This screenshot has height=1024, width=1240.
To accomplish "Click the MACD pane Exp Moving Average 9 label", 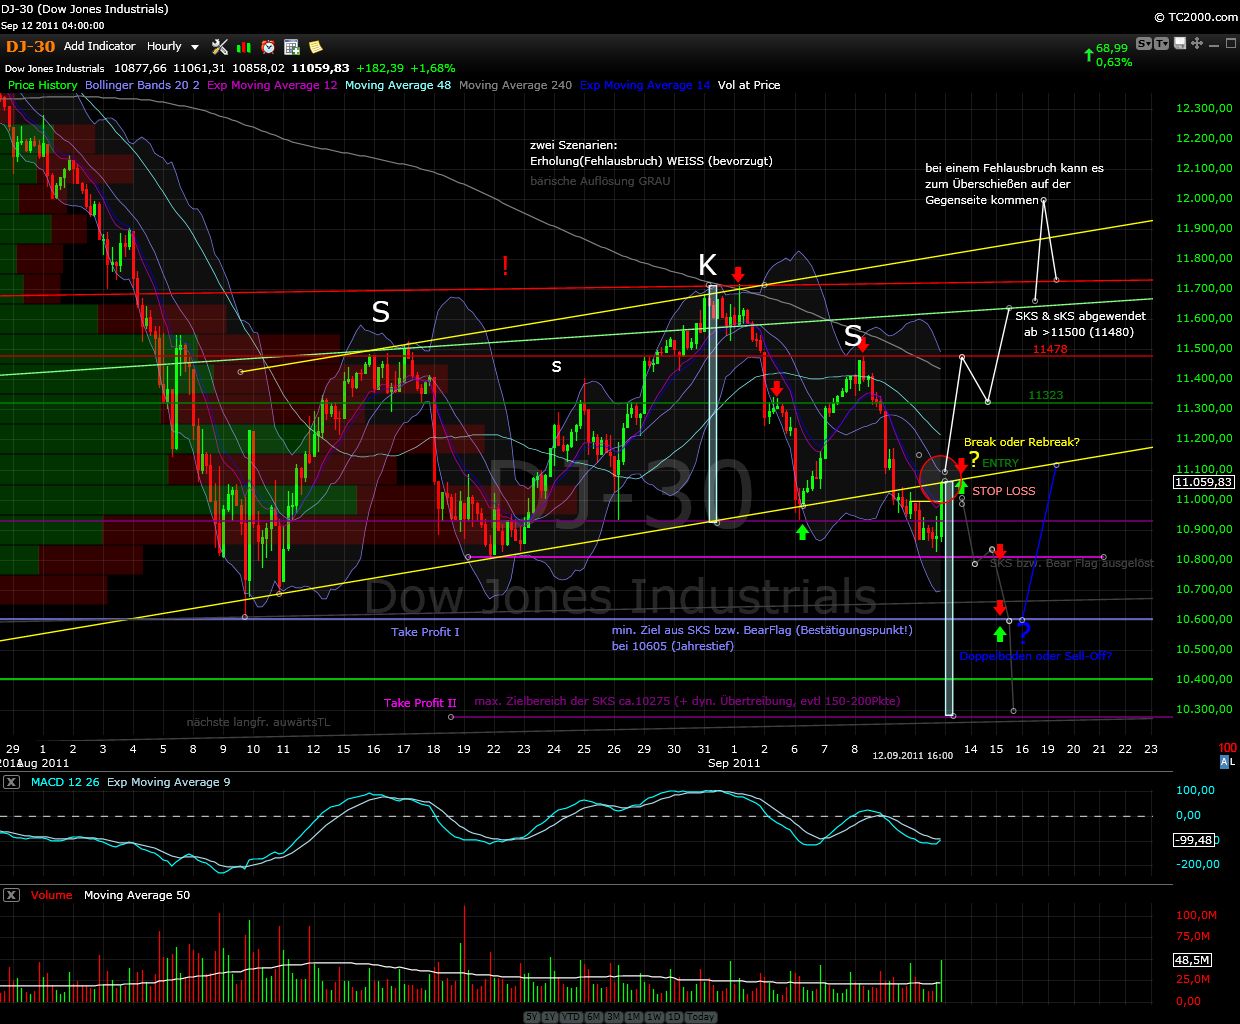I will (x=168, y=782).
